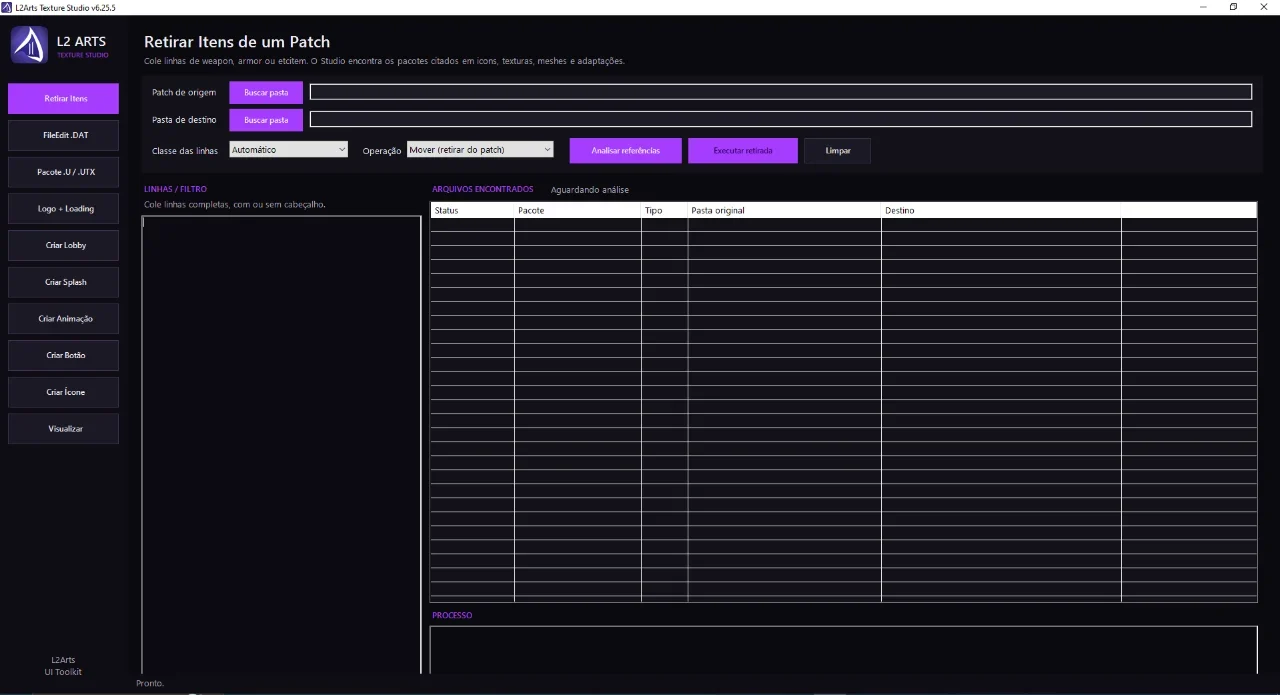Open the Retirar Itens section
The width and height of the screenshot is (1280, 695).
(64, 99)
